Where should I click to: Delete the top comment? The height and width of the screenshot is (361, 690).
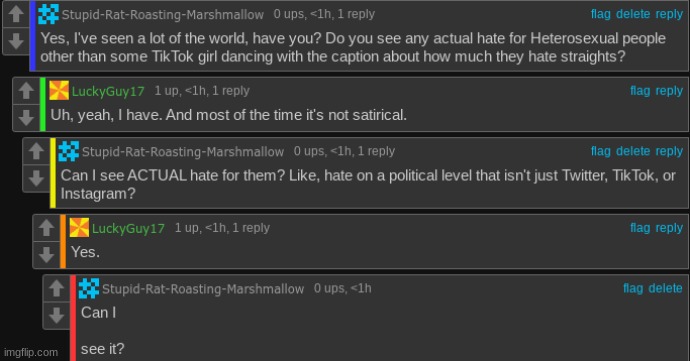coord(633,14)
